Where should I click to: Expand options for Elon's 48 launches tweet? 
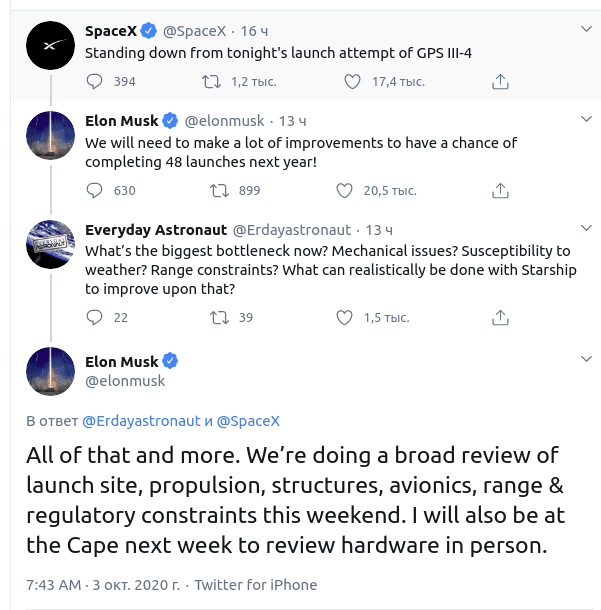(585, 119)
